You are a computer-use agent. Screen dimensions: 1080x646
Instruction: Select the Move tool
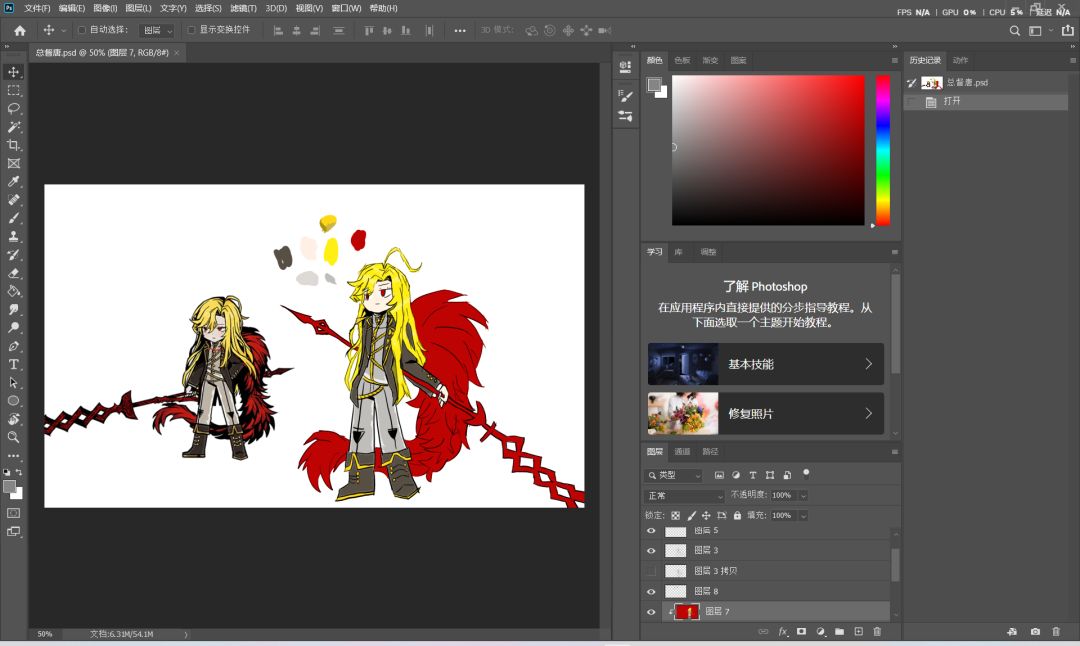(13, 72)
